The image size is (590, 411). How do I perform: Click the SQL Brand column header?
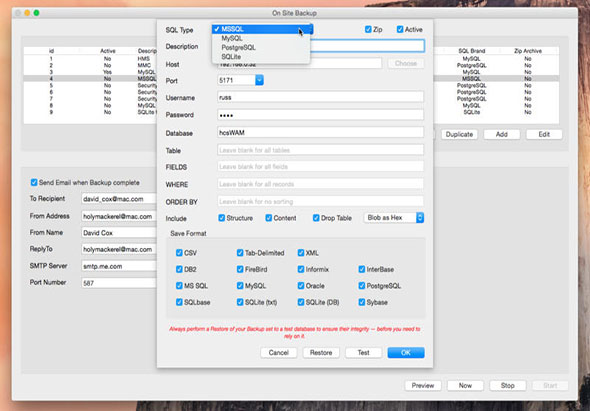click(471, 51)
